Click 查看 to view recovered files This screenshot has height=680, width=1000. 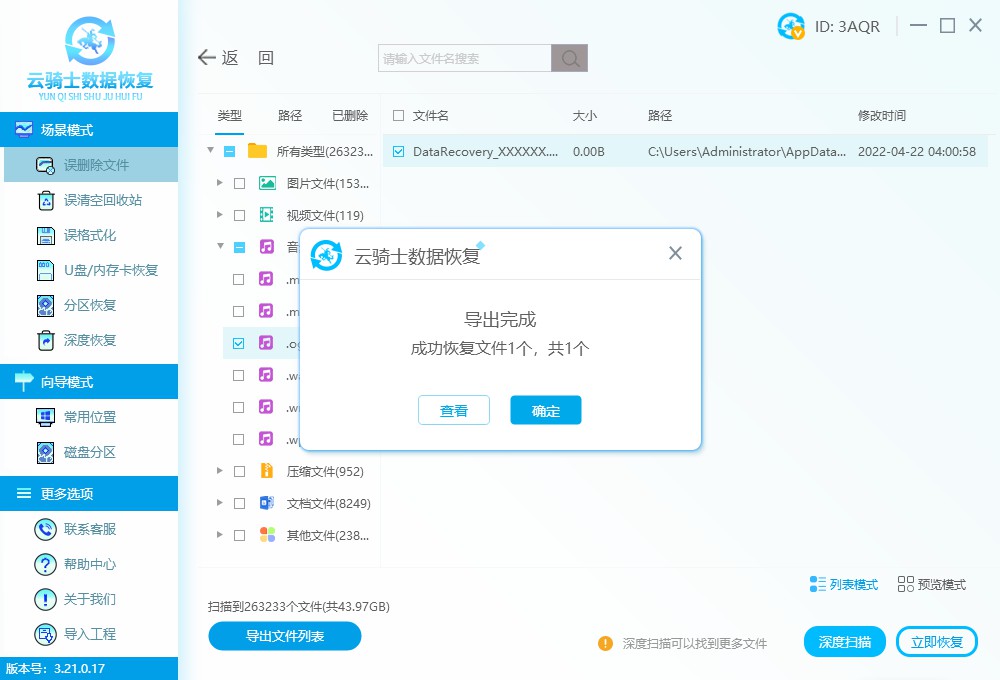click(454, 410)
